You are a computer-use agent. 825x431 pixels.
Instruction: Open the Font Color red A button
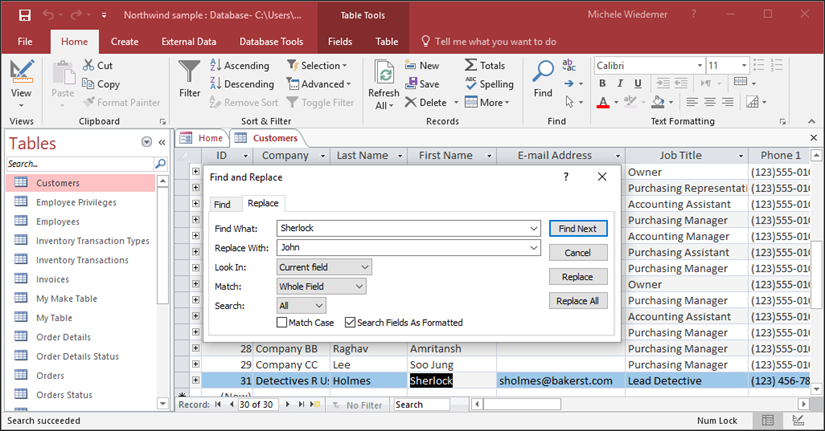coord(603,102)
